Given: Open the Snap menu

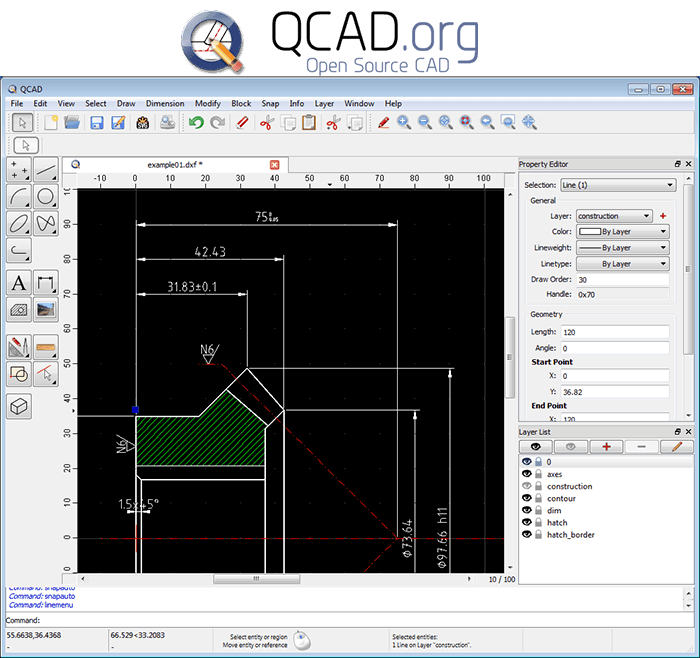Looking at the screenshot, I should (x=270, y=104).
